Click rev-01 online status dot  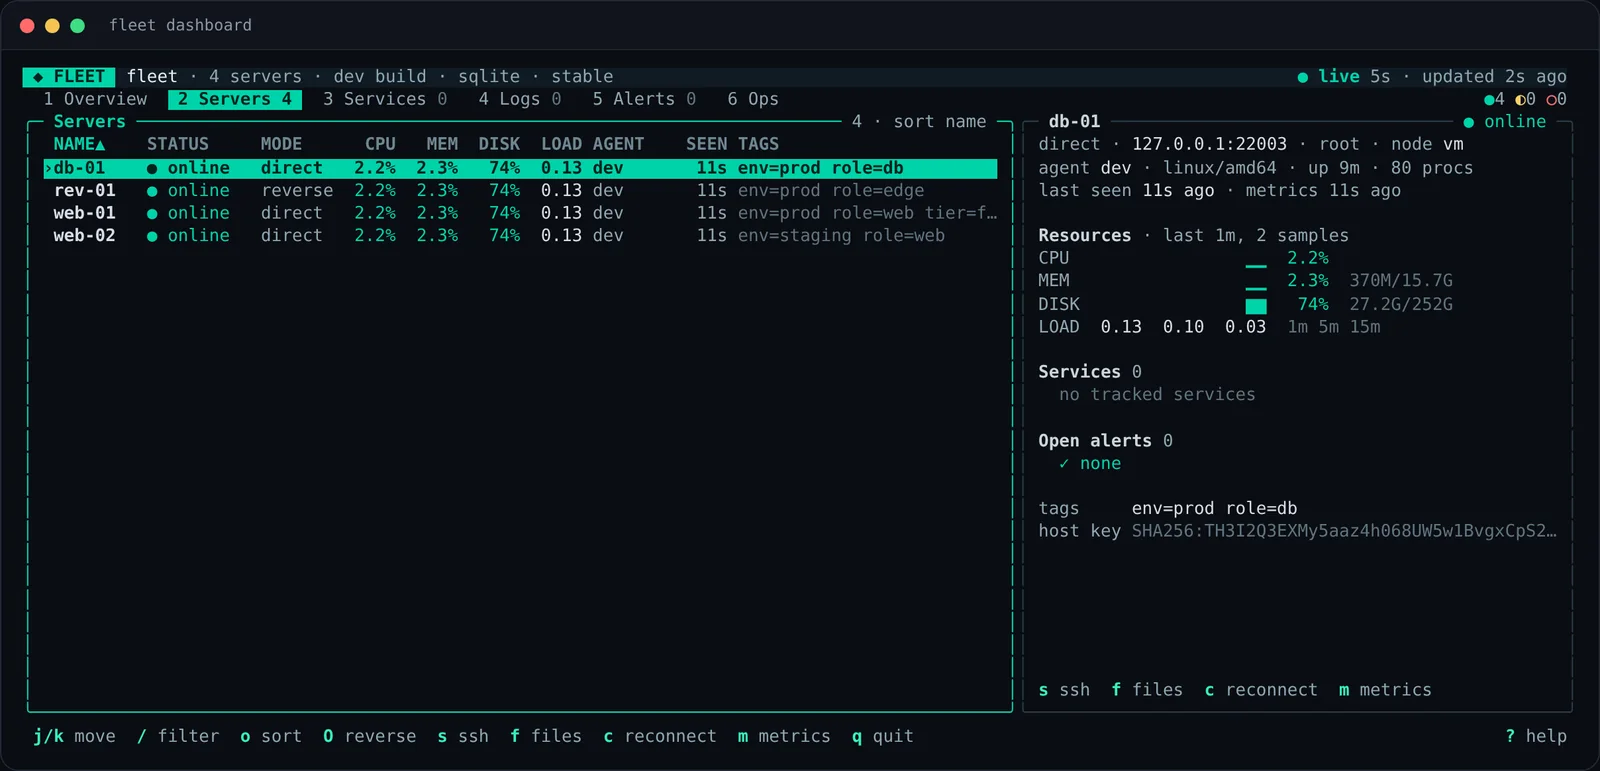tap(152, 191)
